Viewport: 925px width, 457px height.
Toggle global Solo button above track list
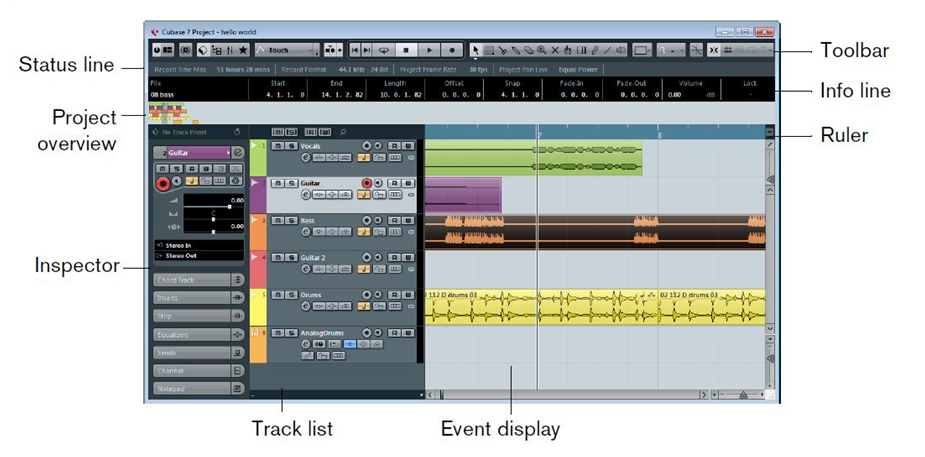(x=291, y=131)
